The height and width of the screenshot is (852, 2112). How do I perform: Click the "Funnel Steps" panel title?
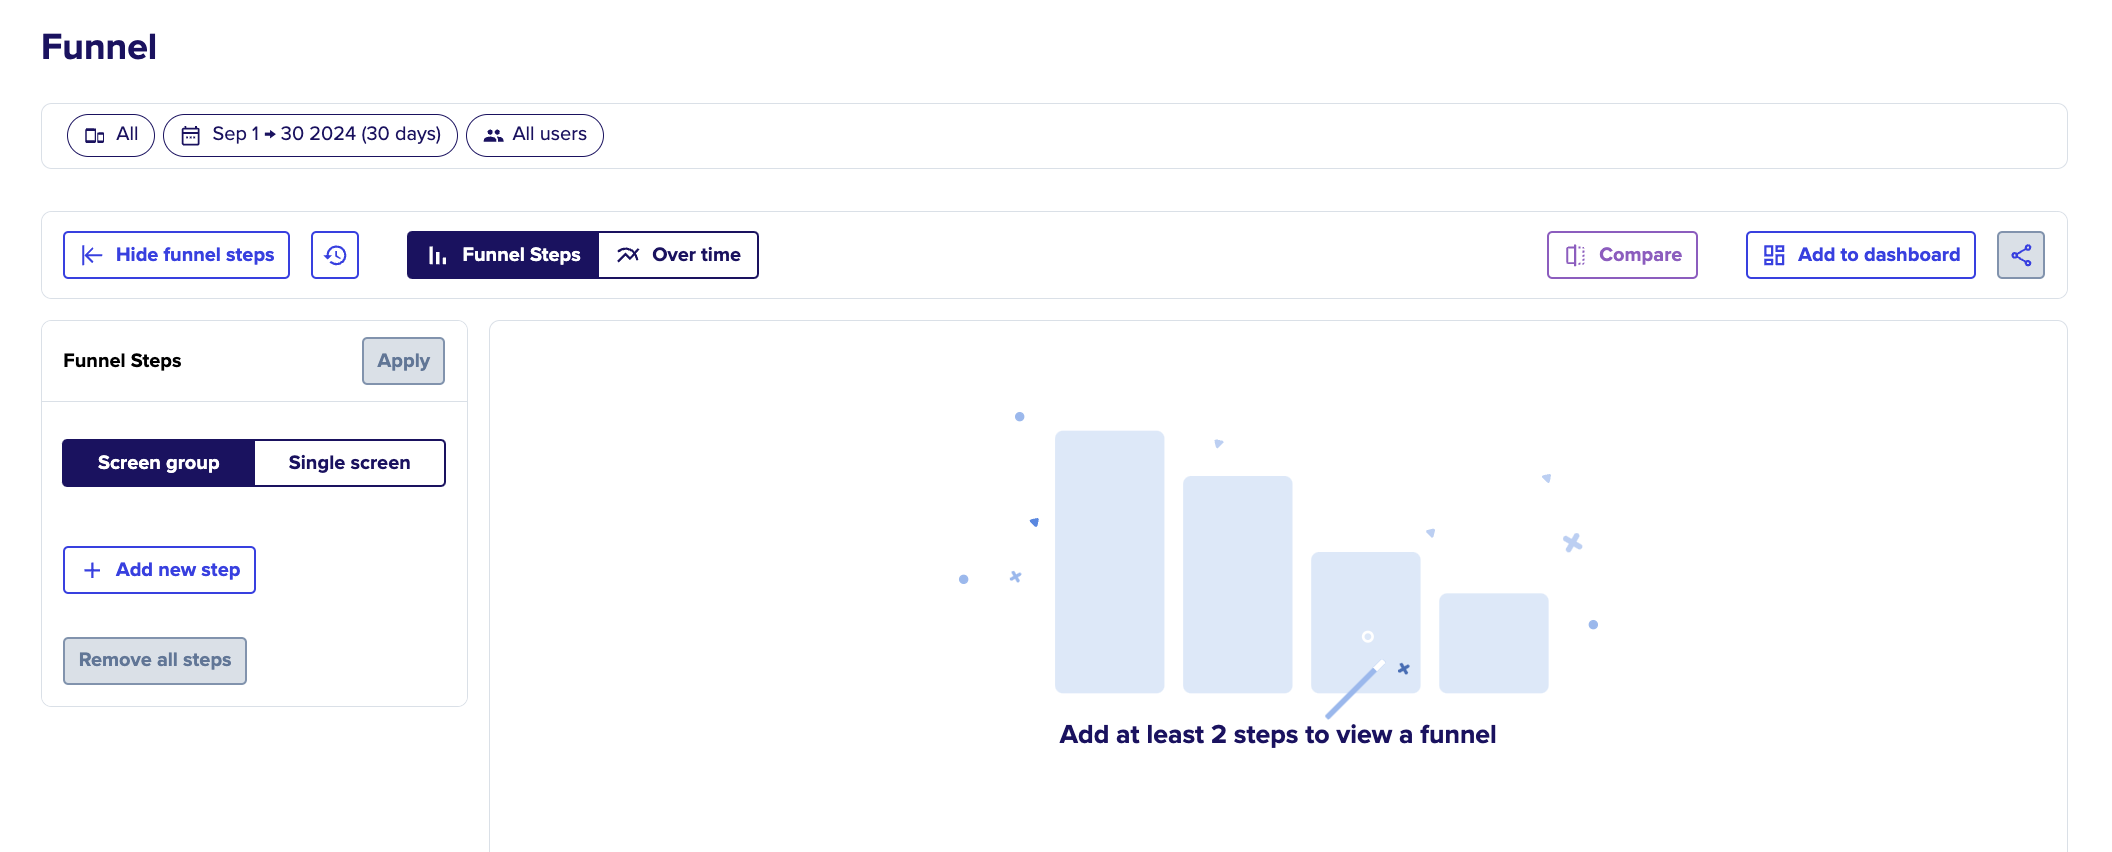(122, 361)
